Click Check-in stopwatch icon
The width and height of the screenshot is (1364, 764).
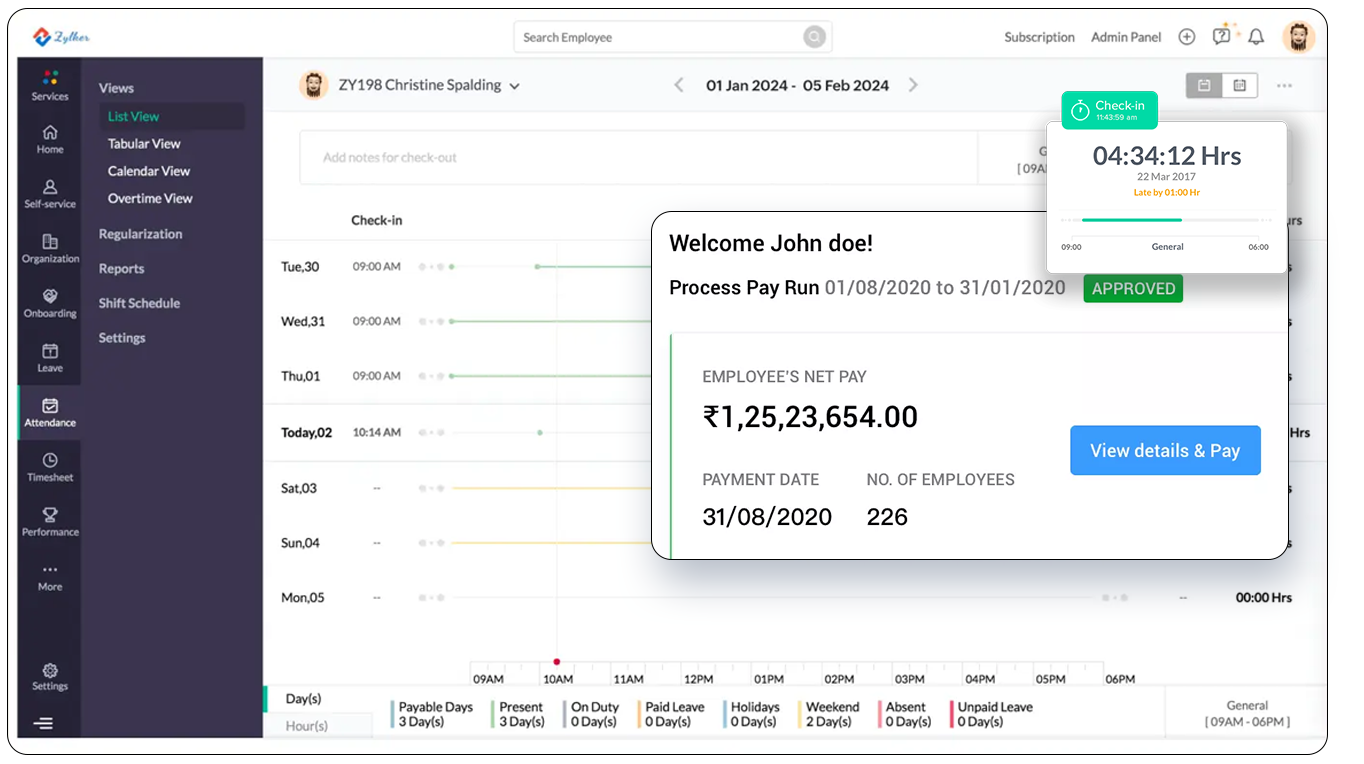pyautogui.click(x=1080, y=110)
